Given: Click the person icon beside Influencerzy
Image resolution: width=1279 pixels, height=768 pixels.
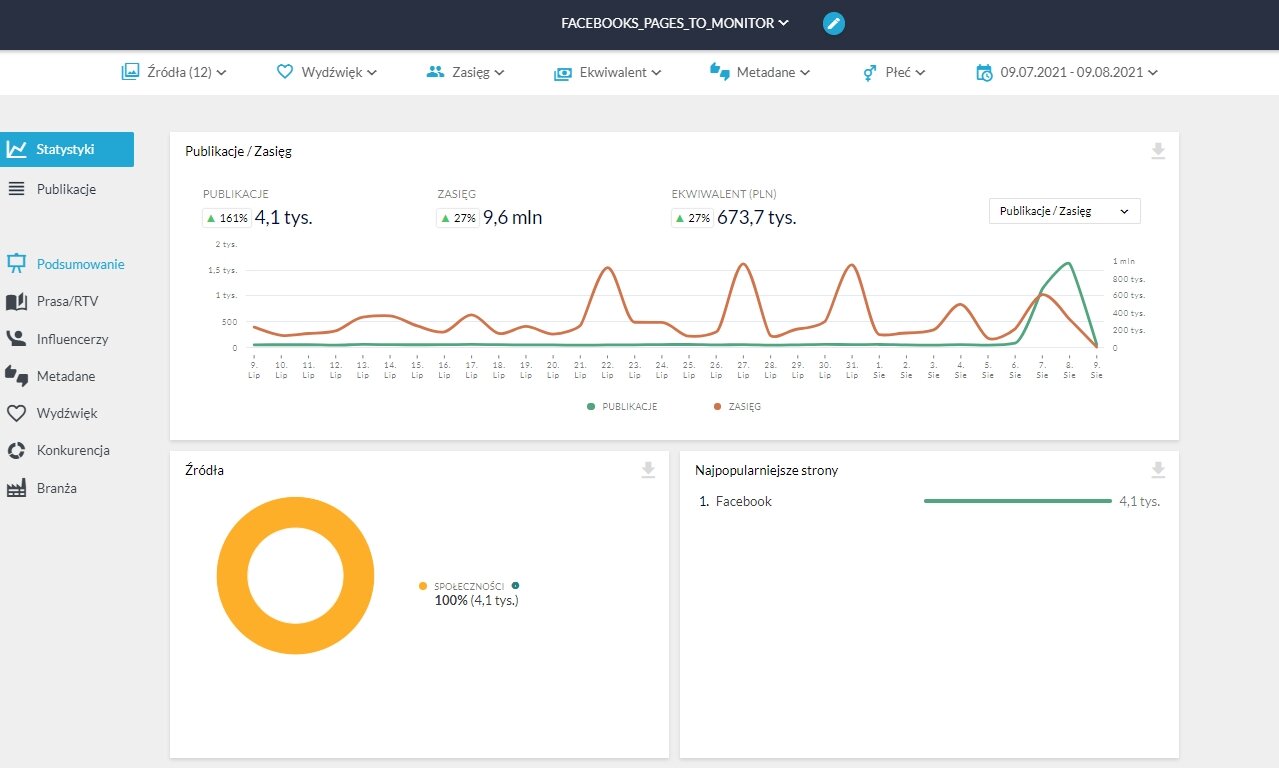Looking at the screenshot, I should tap(16, 339).
